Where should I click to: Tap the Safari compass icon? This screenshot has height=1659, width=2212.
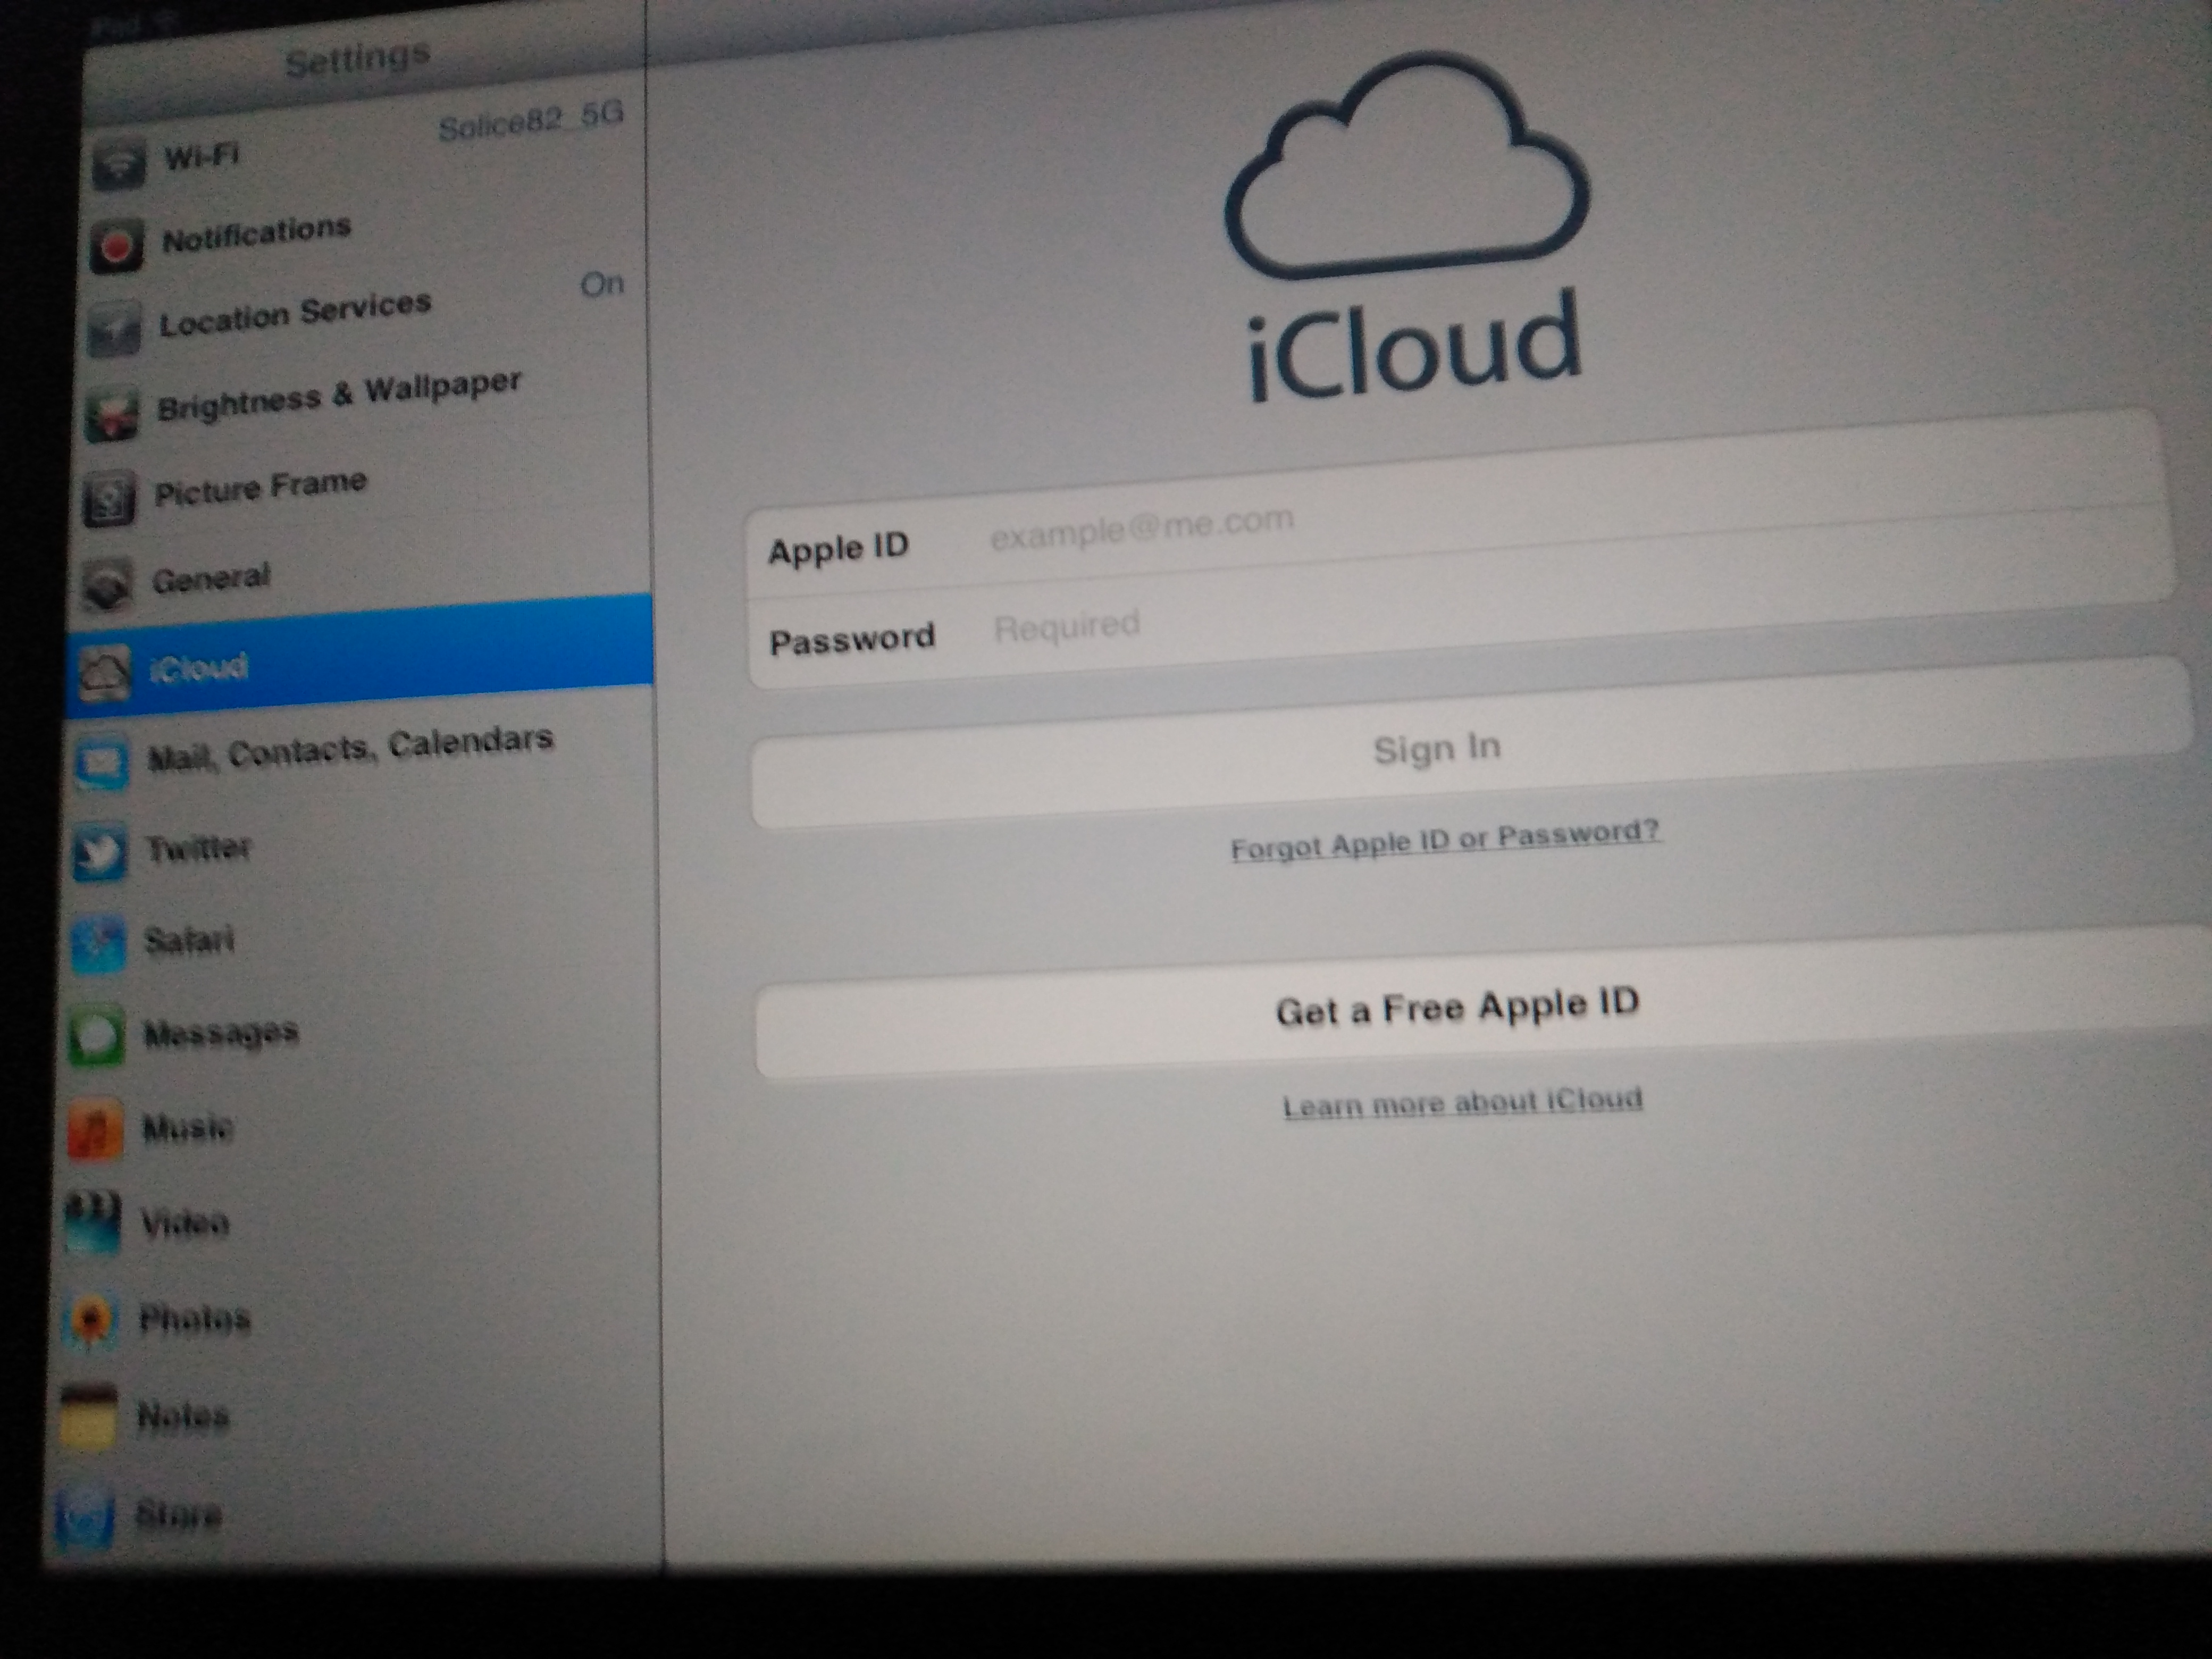(x=98, y=944)
